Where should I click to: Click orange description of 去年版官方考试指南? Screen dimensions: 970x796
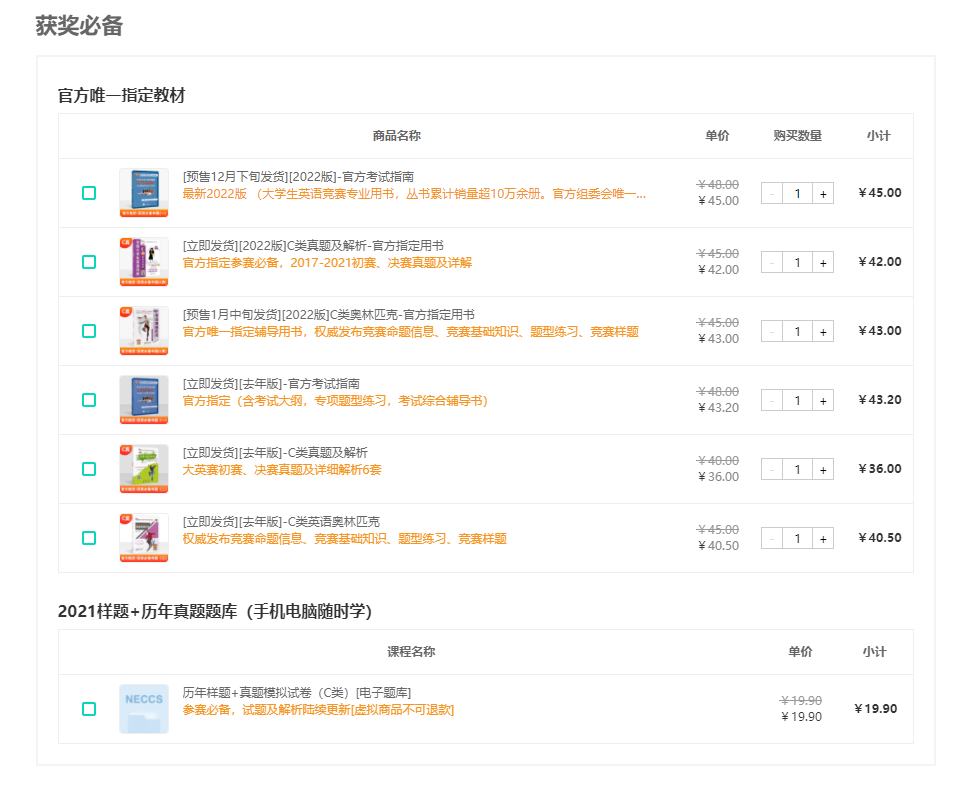[335, 401]
